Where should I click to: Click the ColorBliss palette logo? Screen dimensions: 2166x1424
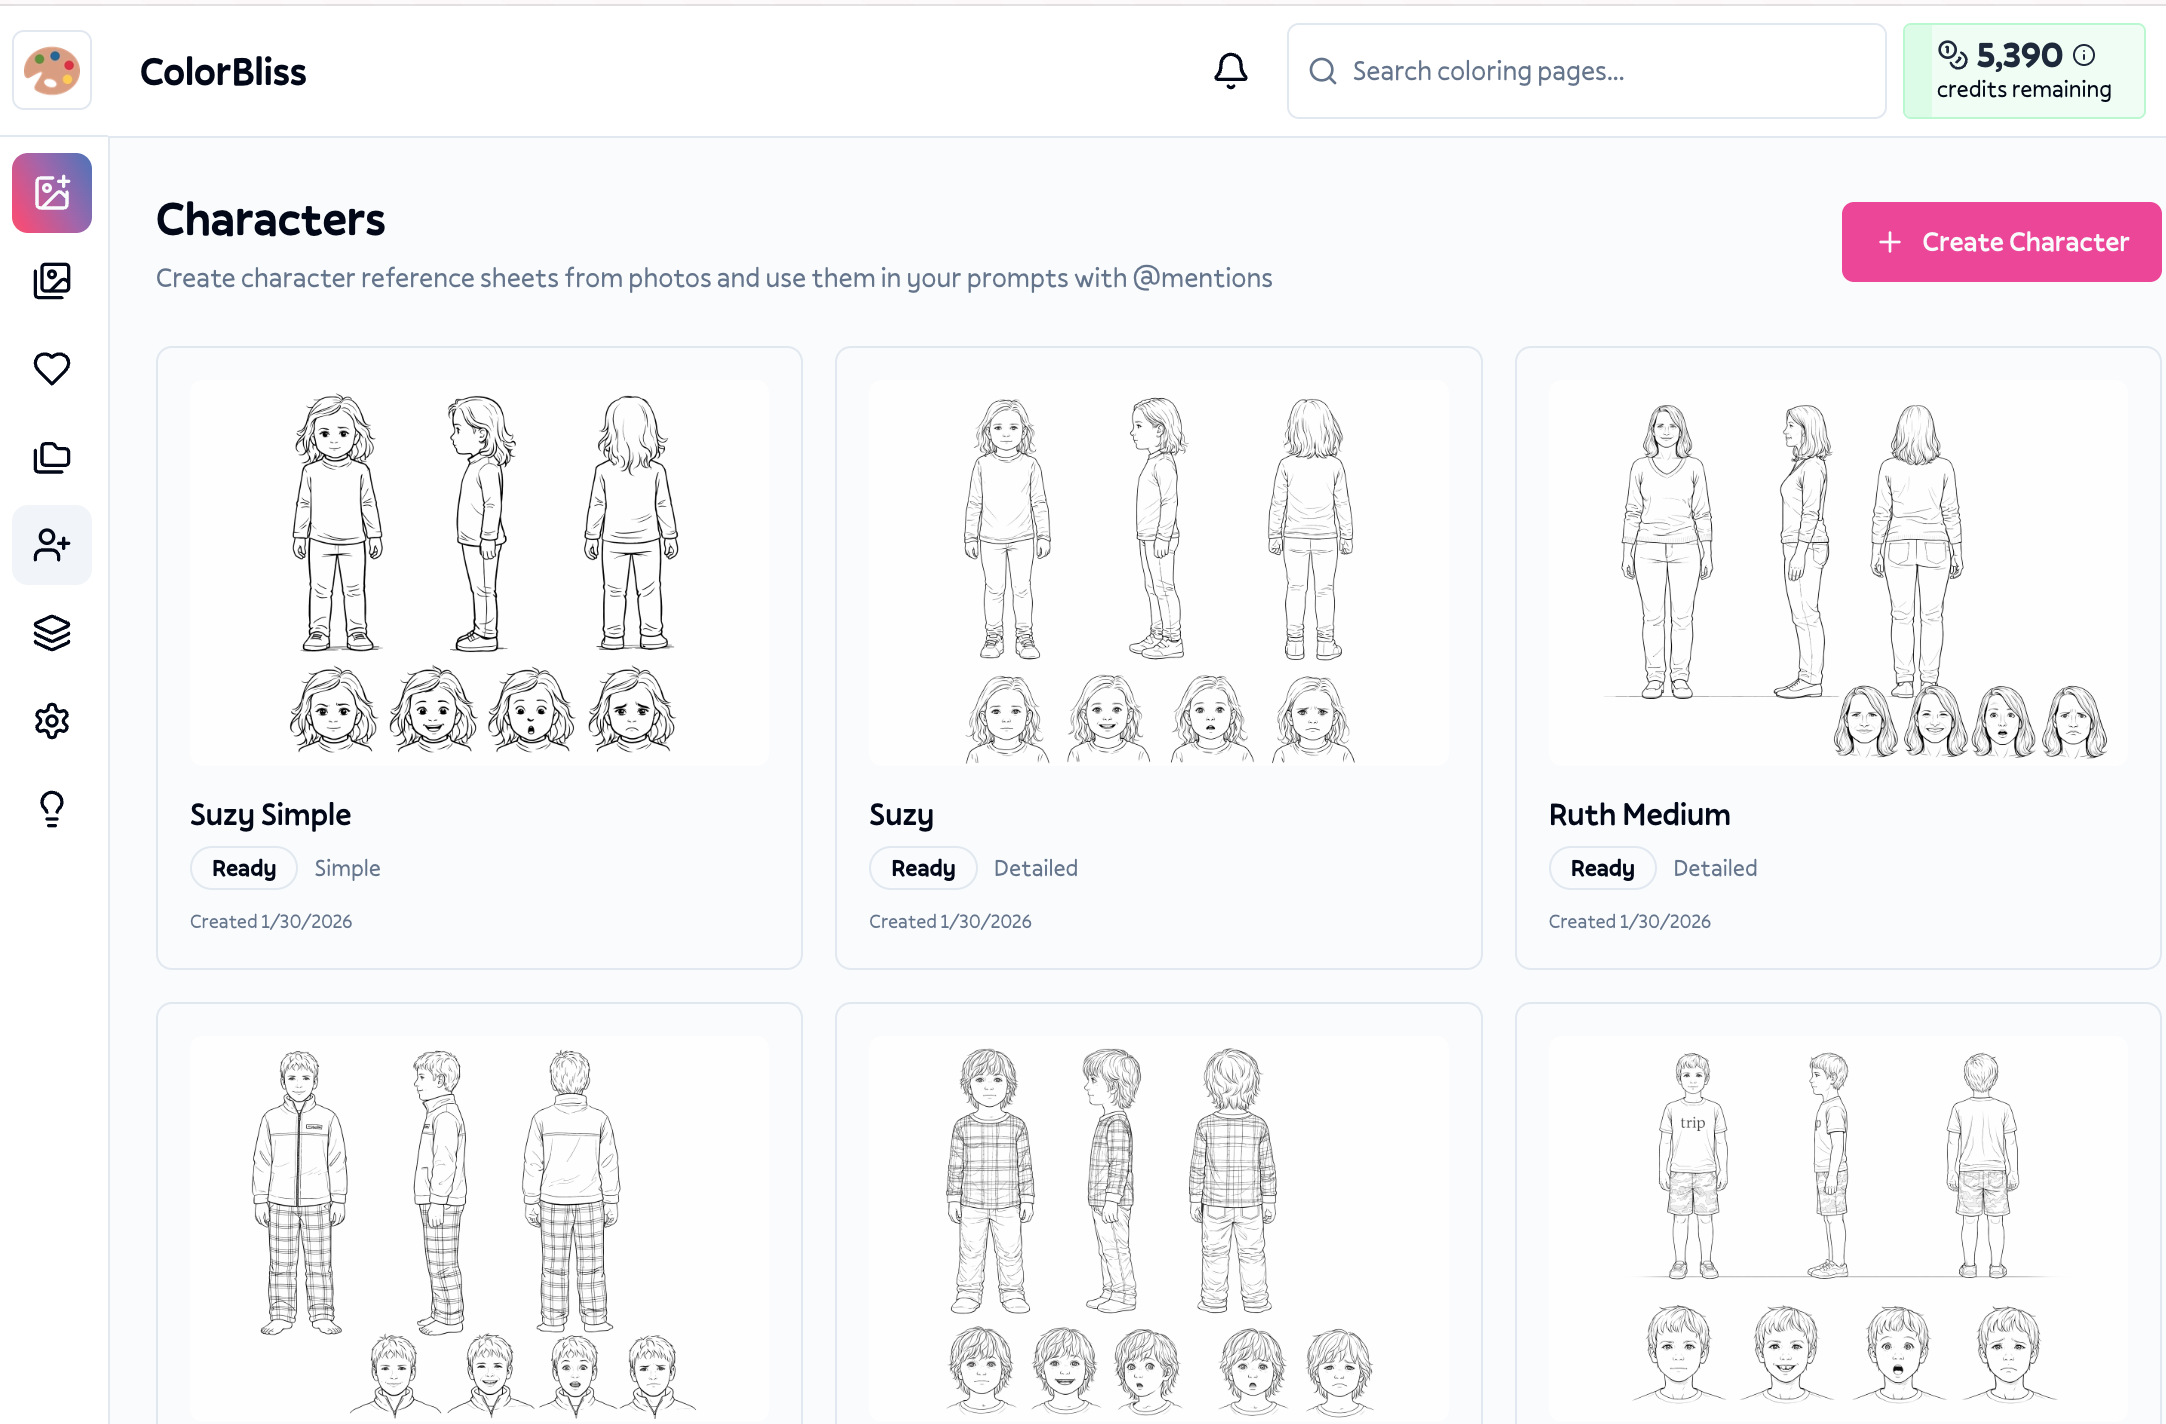point(52,71)
